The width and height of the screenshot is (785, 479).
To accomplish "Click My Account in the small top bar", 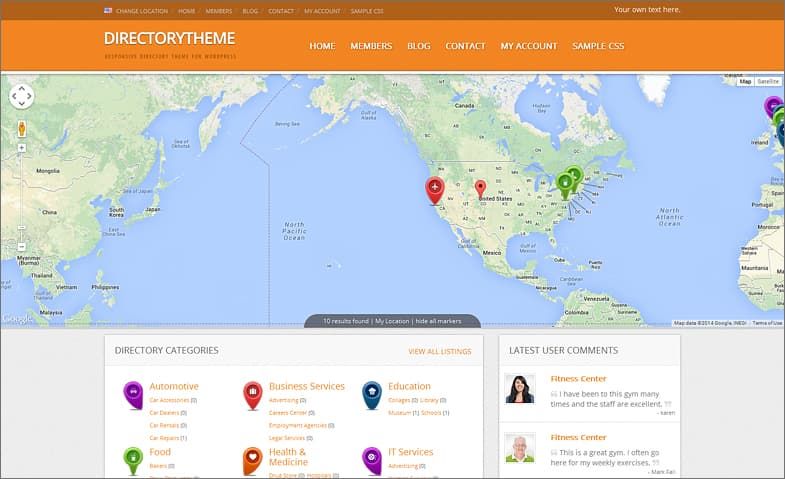I will click(x=322, y=11).
